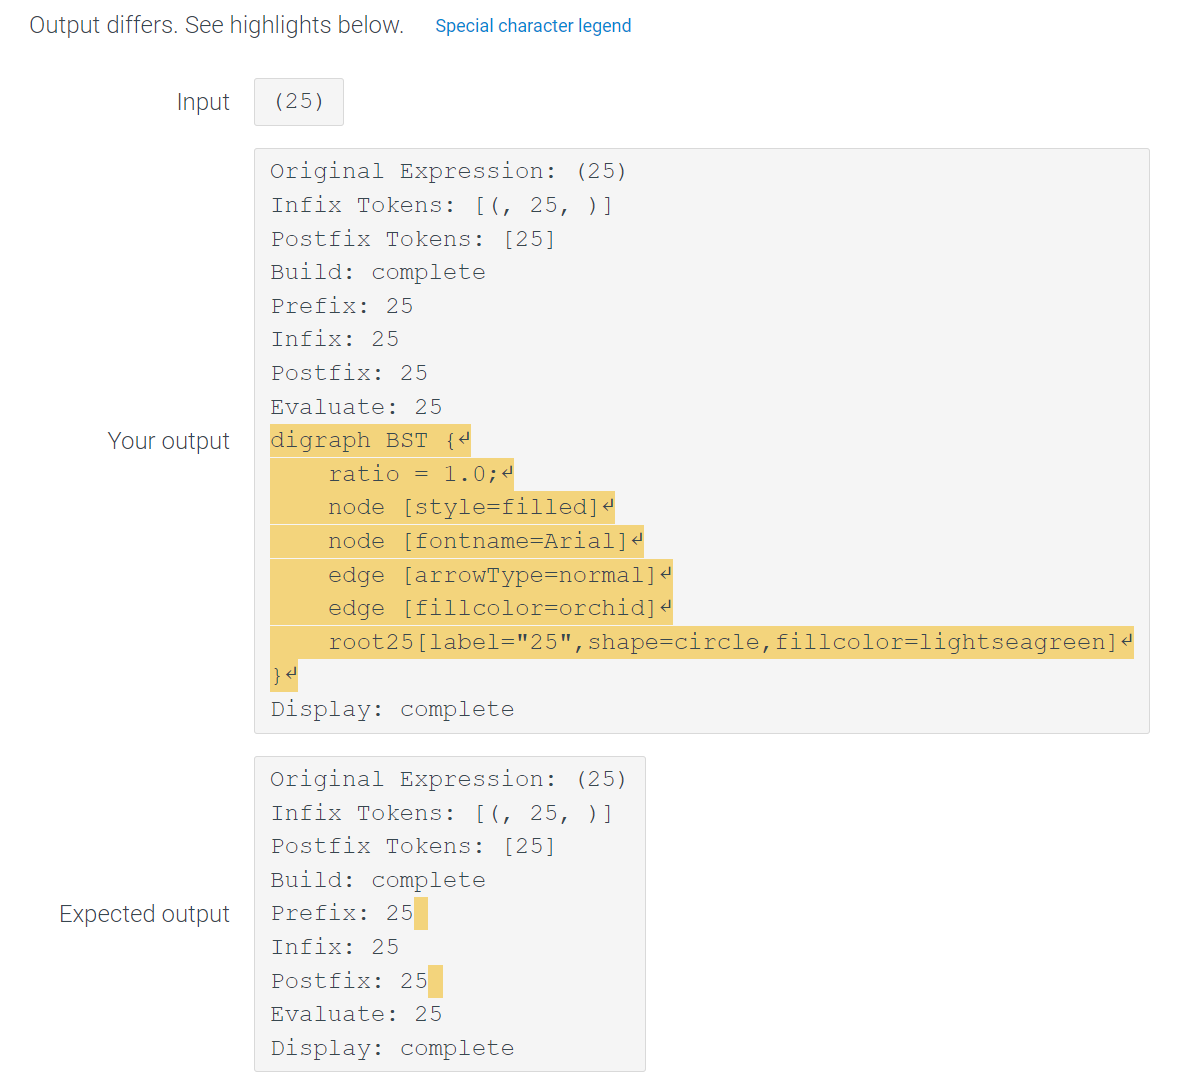Click the closing brace highlight in Your output
The height and width of the screenshot is (1087, 1190).
277,675
